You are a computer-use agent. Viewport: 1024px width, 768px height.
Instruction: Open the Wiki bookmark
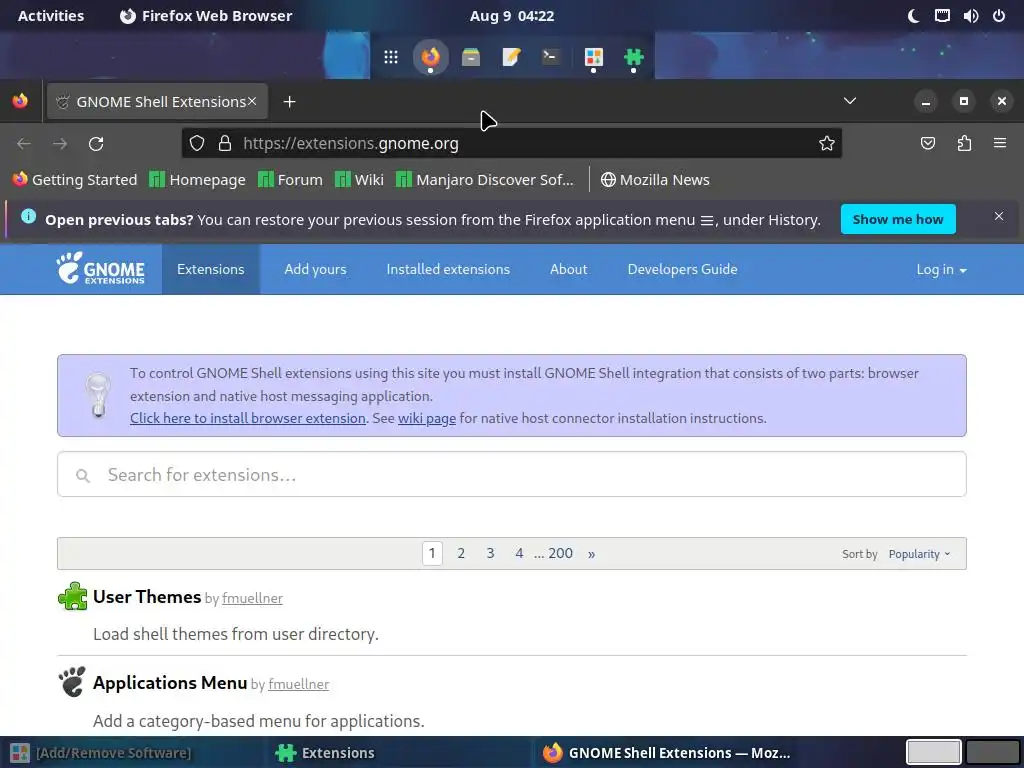[x=359, y=180]
